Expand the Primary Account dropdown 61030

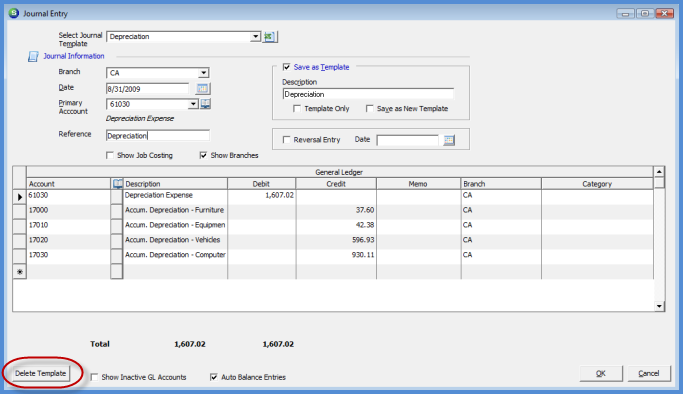[193, 104]
